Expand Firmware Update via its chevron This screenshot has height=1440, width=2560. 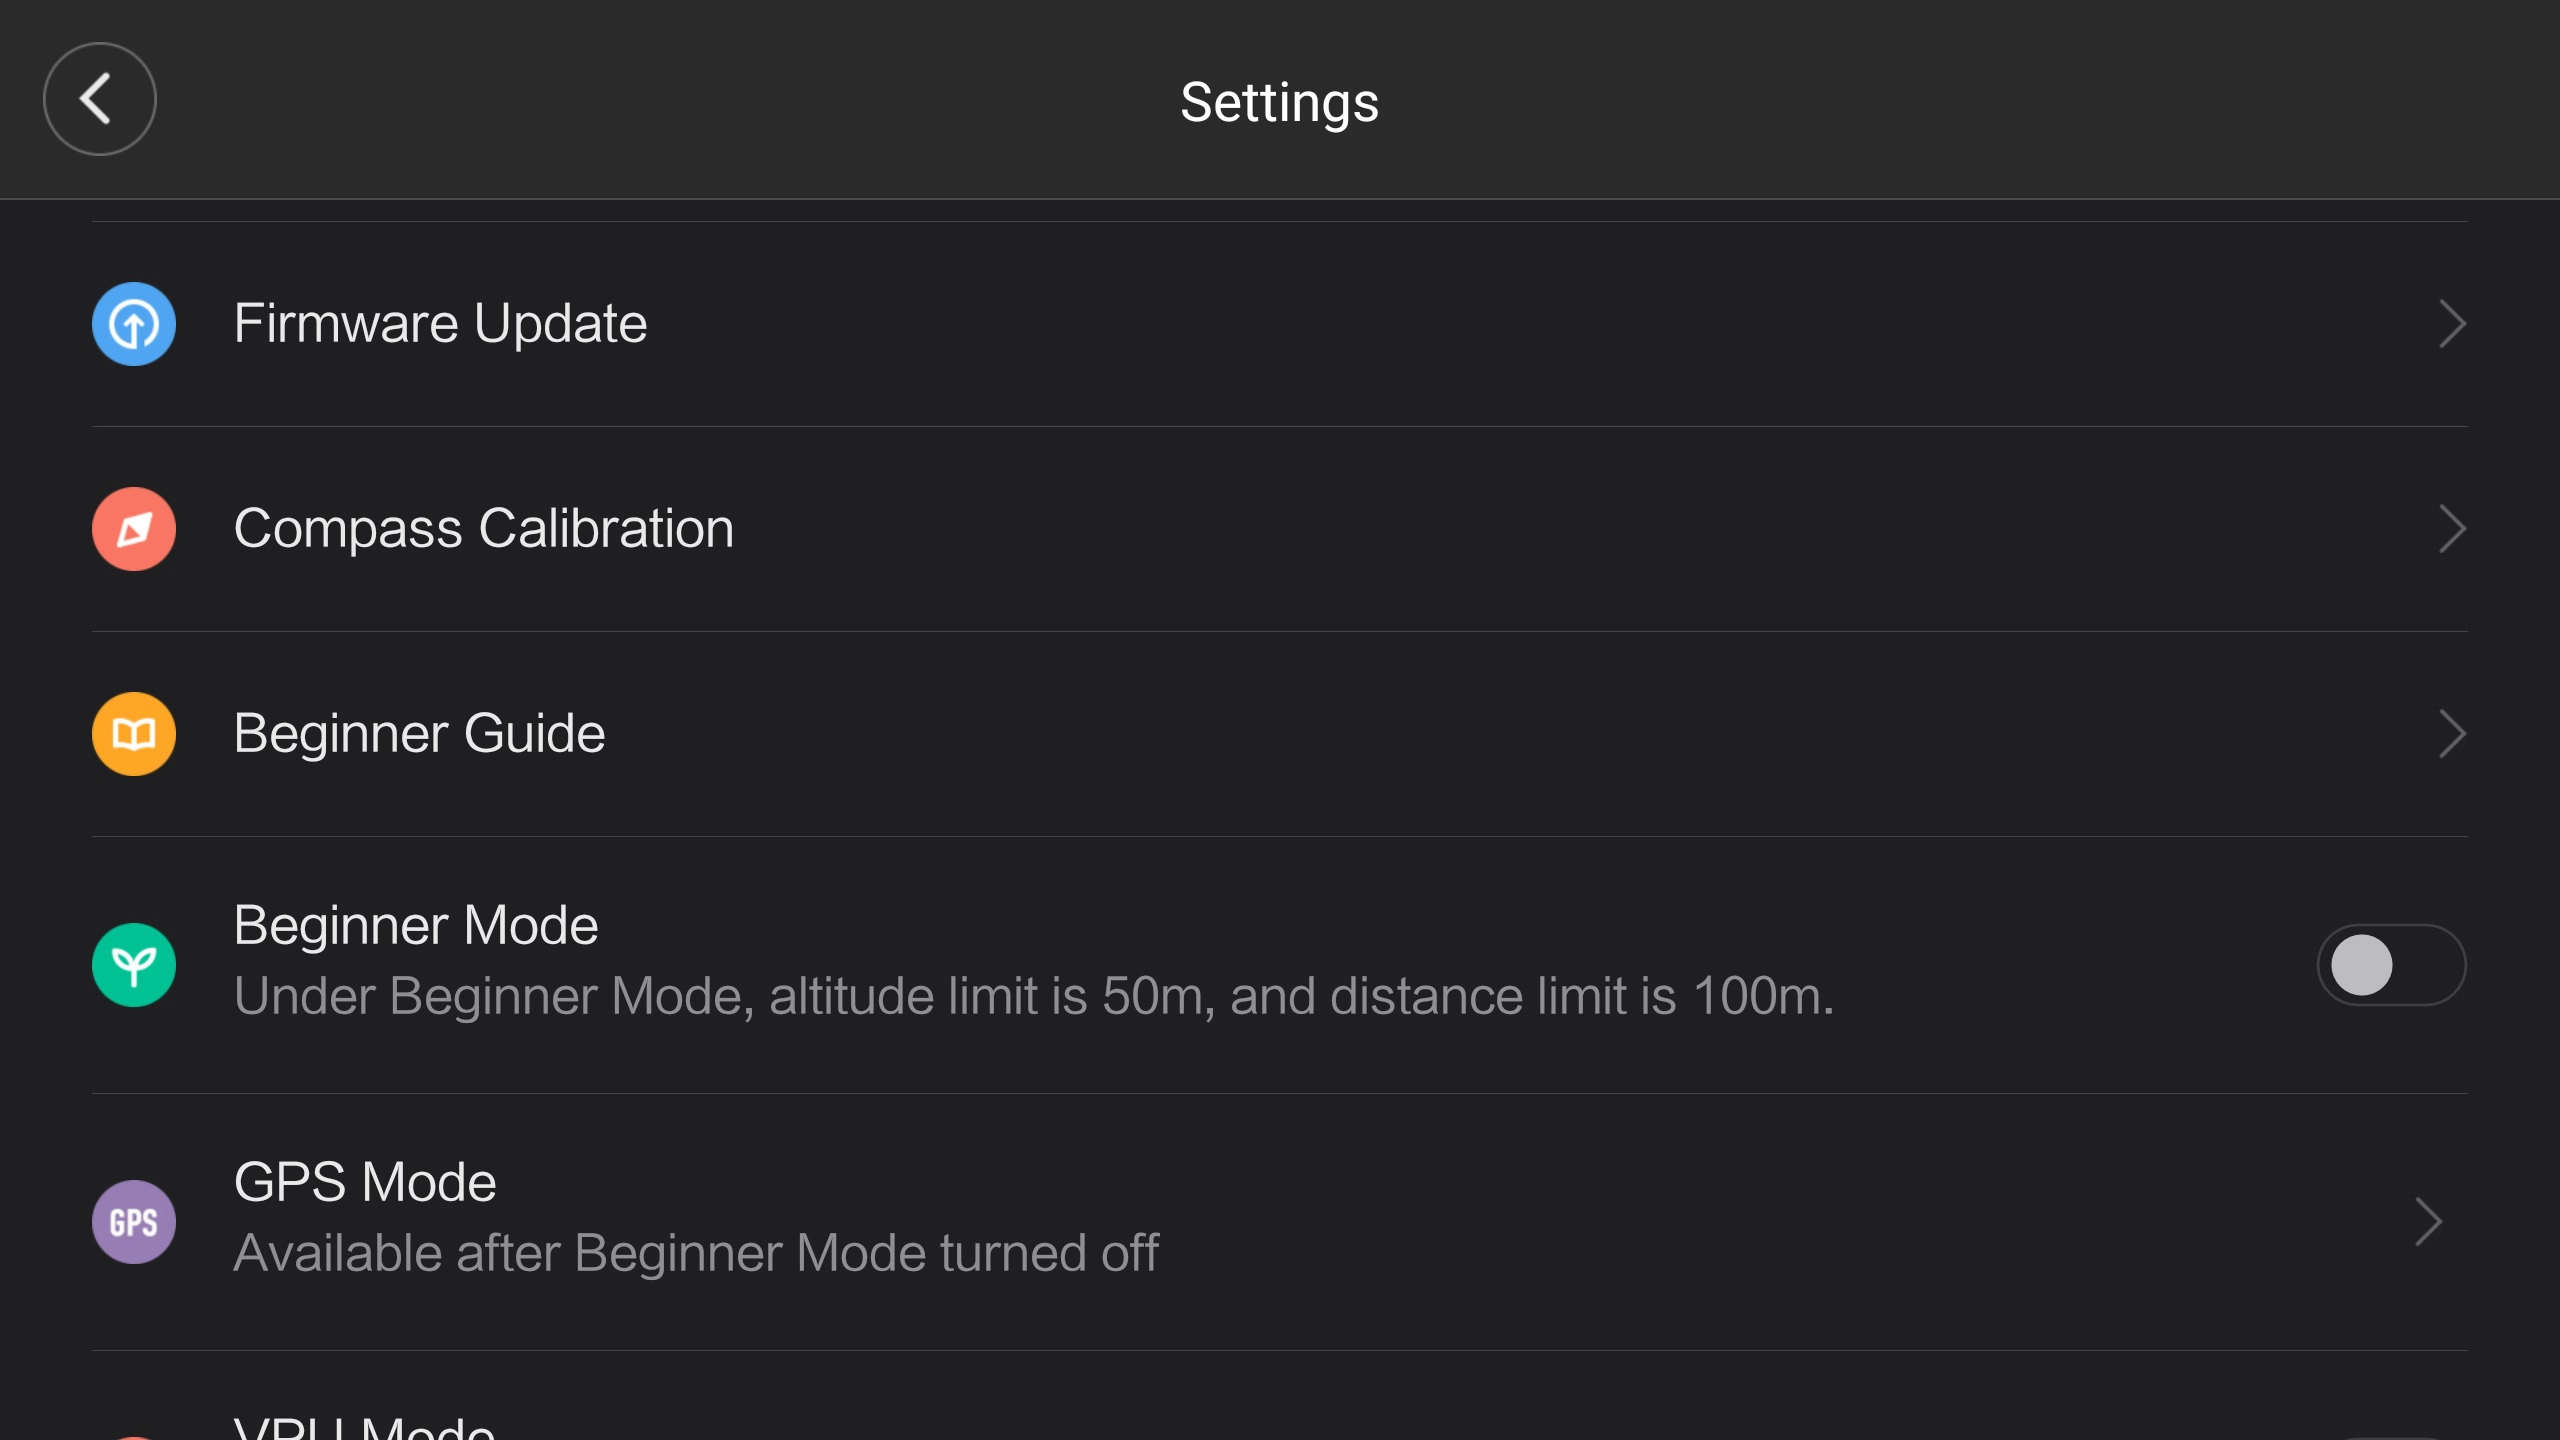pyautogui.click(x=2452, y=324)
